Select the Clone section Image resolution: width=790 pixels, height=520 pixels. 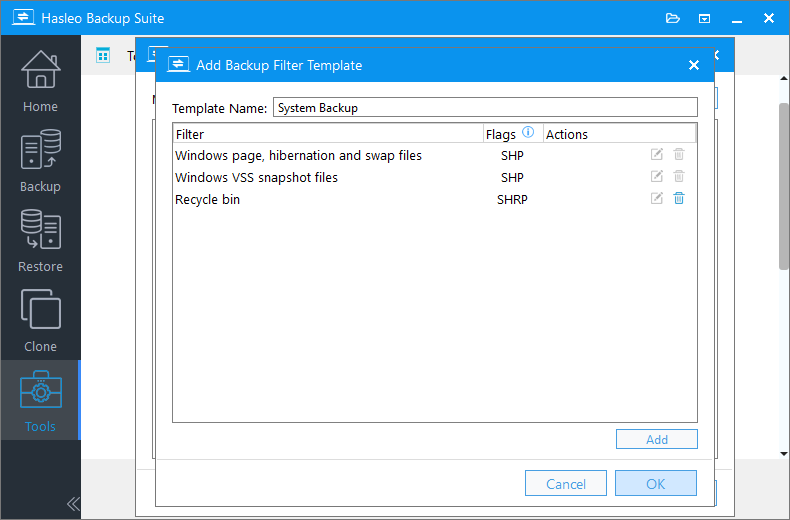pos(40,320)
